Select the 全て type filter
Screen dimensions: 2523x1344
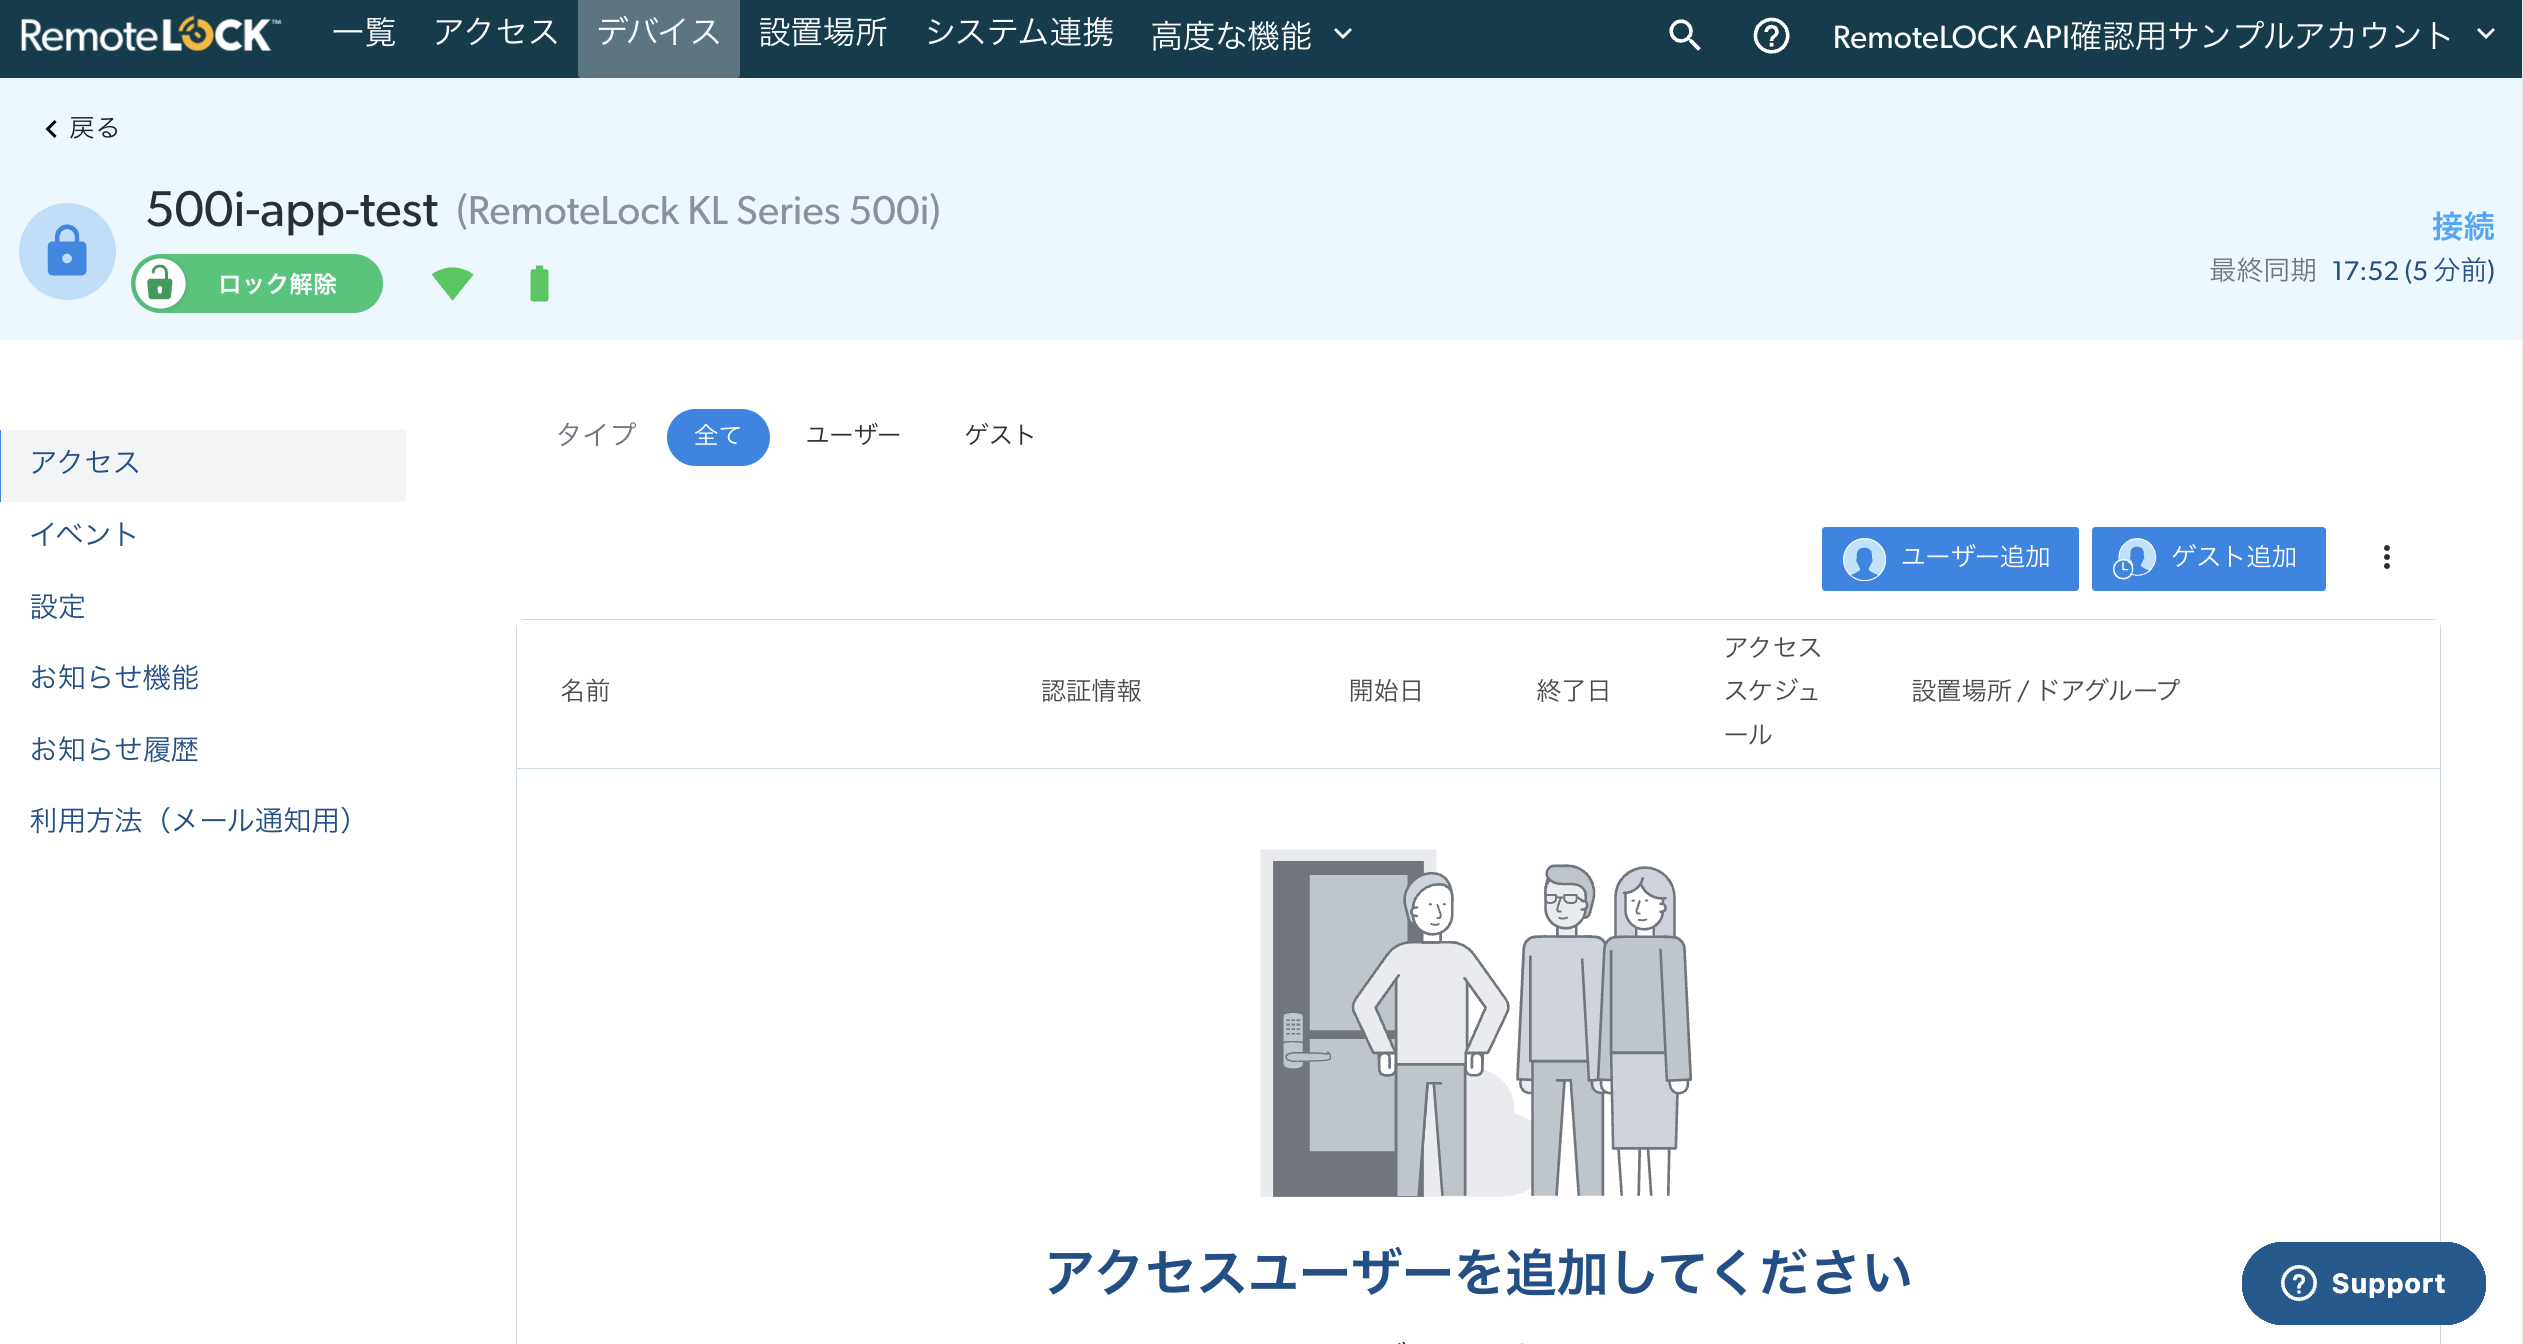[x=718, y=436]
